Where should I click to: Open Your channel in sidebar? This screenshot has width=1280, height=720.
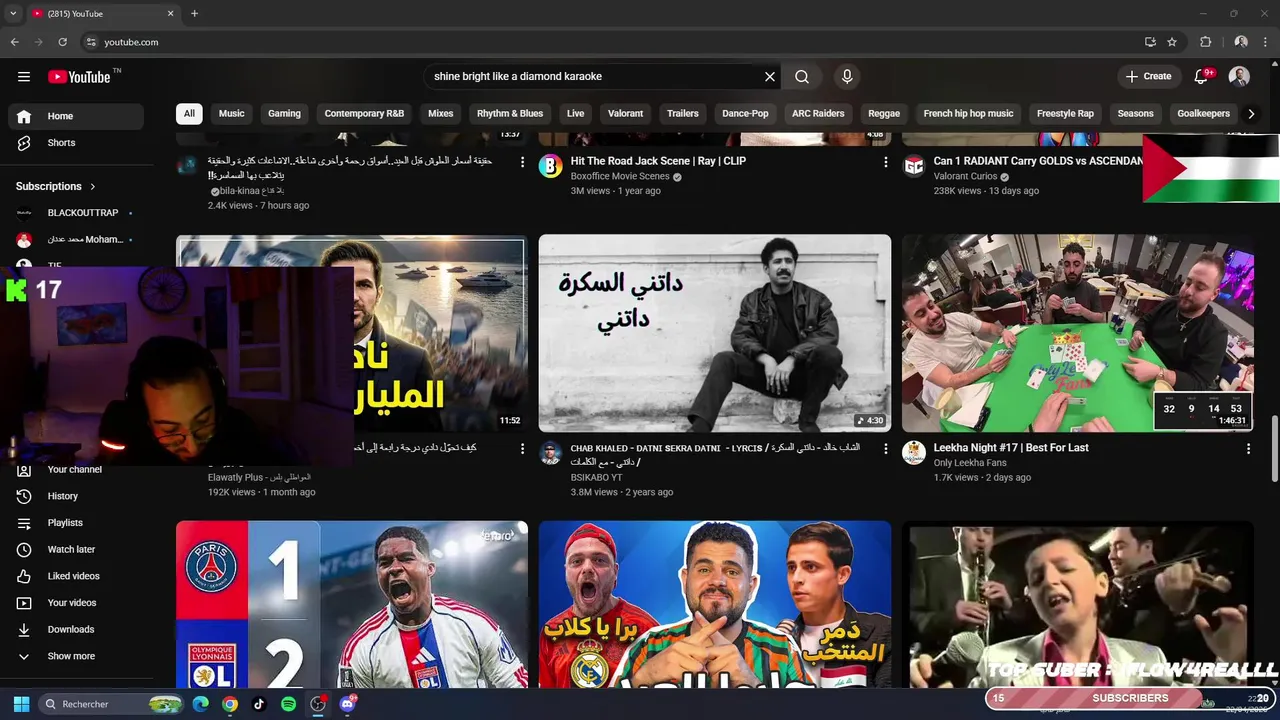(x=76, y=469)
